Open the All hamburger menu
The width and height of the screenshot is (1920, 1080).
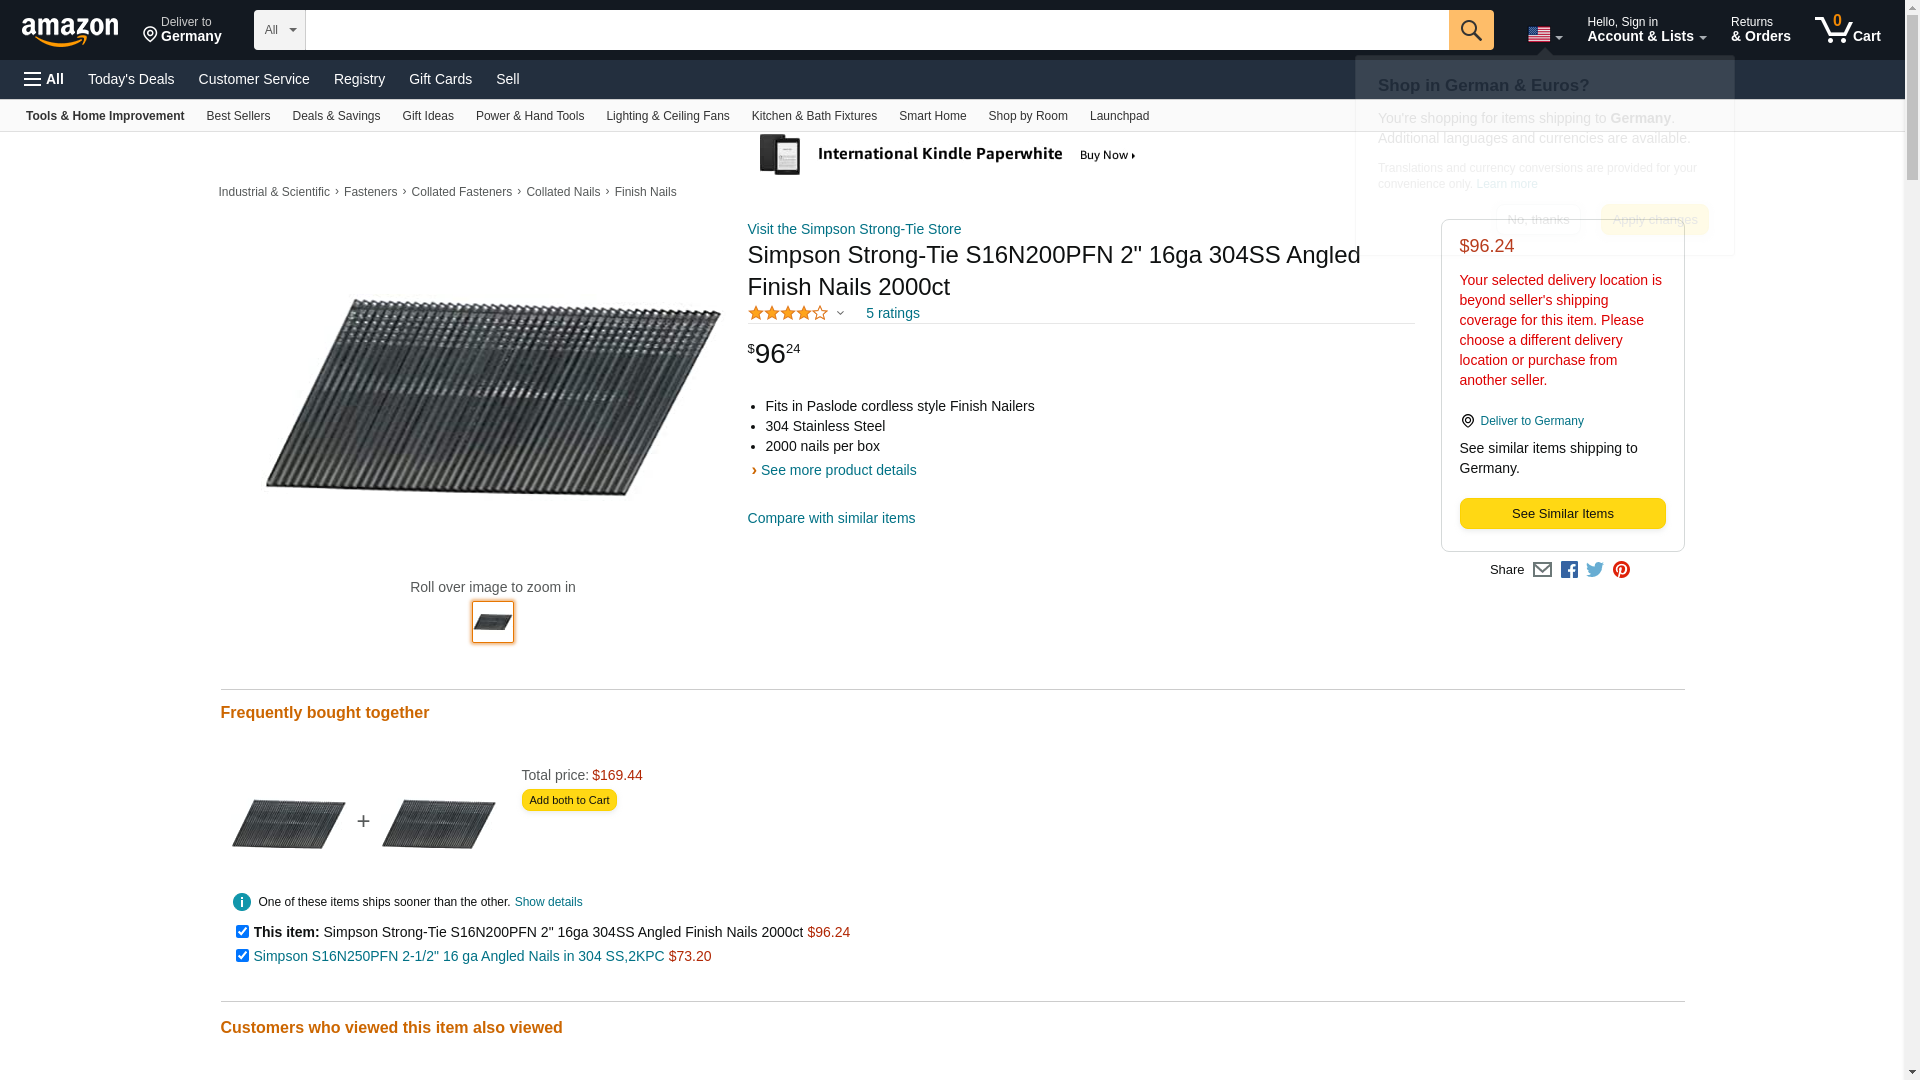tap(44, 79)
